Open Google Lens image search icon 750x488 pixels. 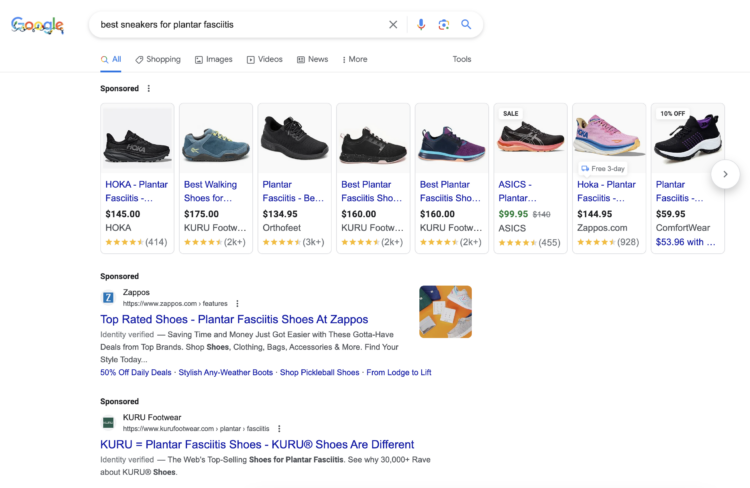(x=443, y=24)
